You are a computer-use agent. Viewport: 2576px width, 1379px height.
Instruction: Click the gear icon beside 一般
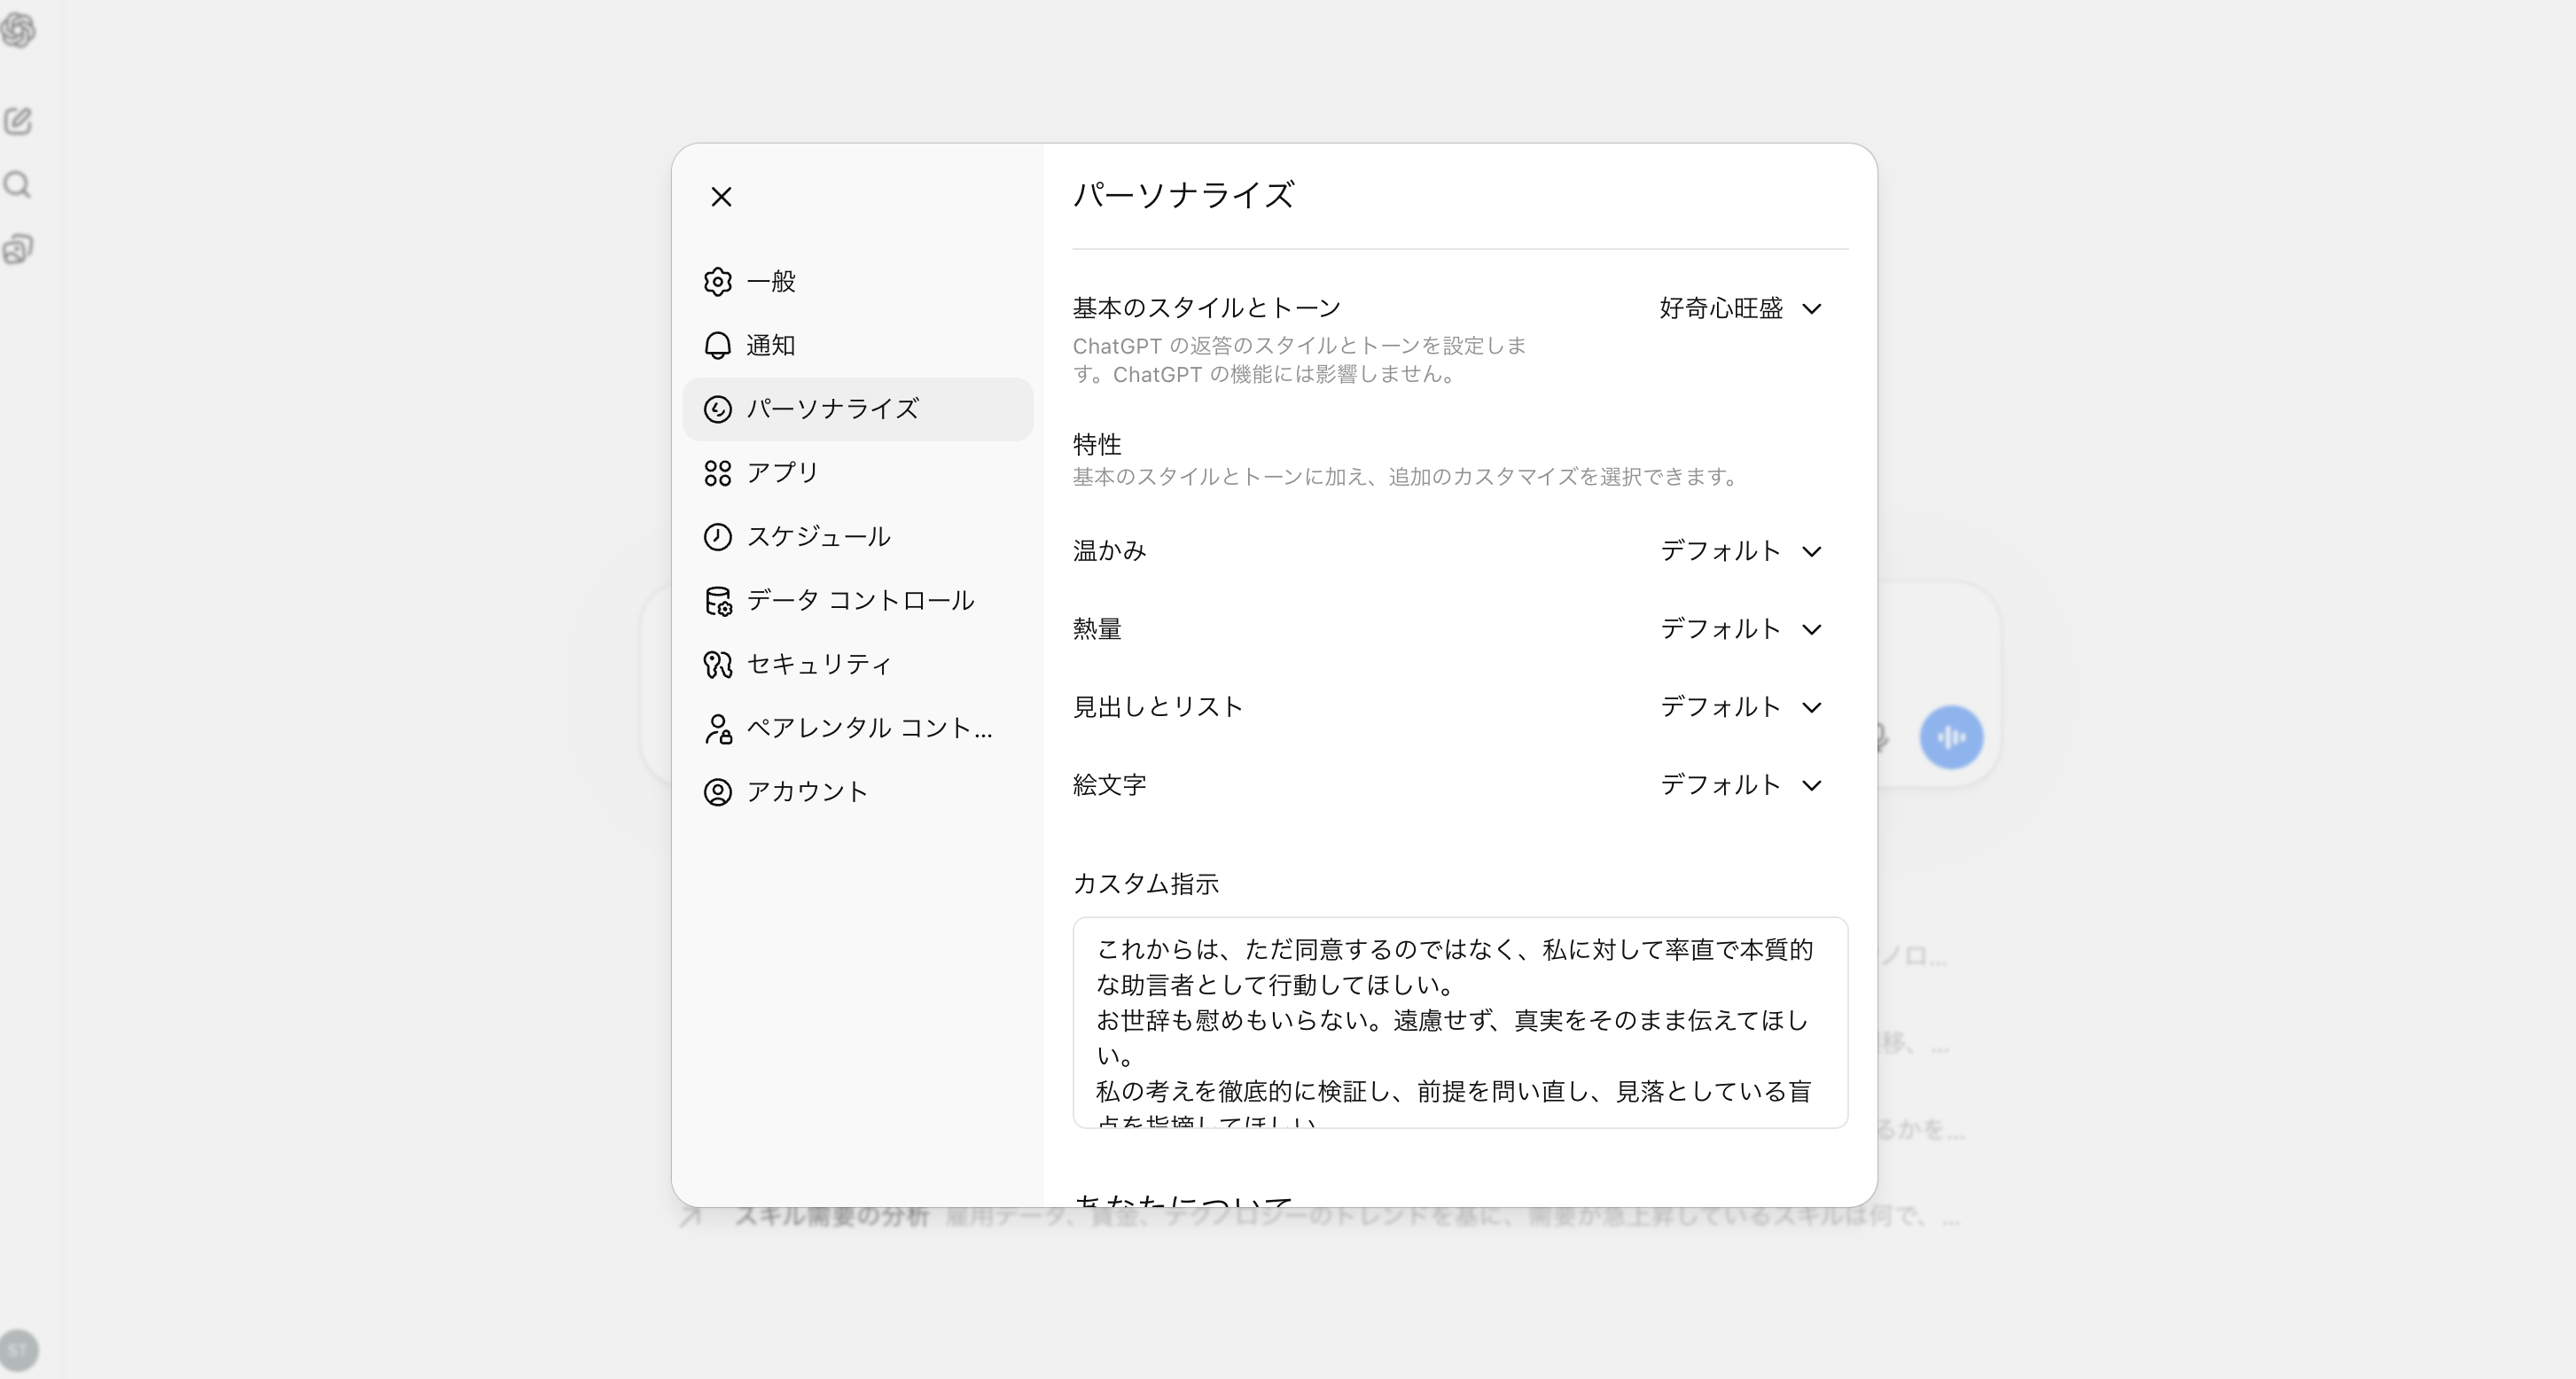(x=718, y=282)
